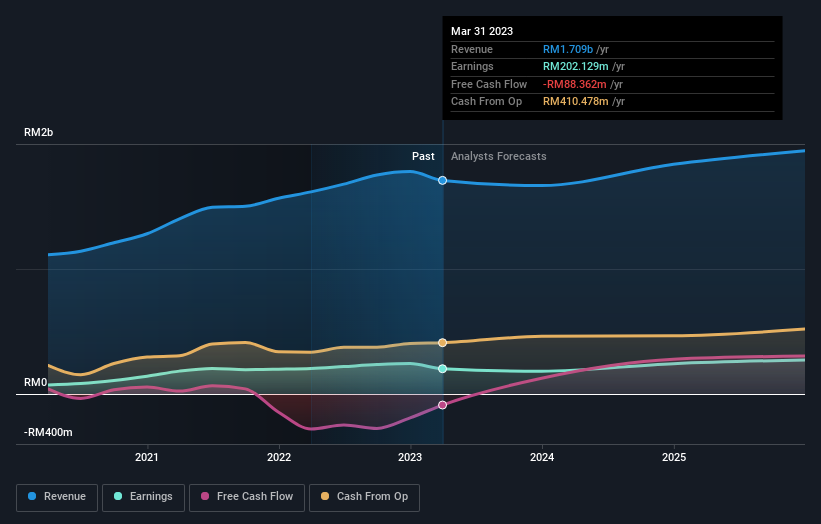Toggle the Earnings legend button
Screen dimensions: 821x524
tap(143, 497)
